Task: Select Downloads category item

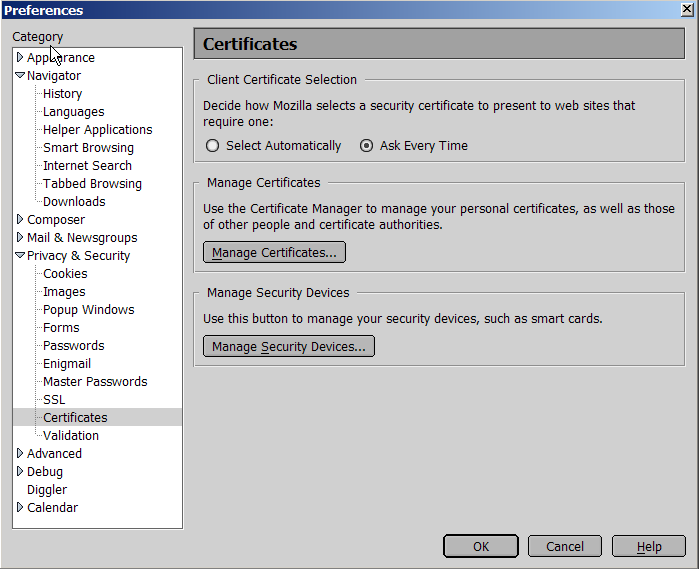Action: (74, 202)
